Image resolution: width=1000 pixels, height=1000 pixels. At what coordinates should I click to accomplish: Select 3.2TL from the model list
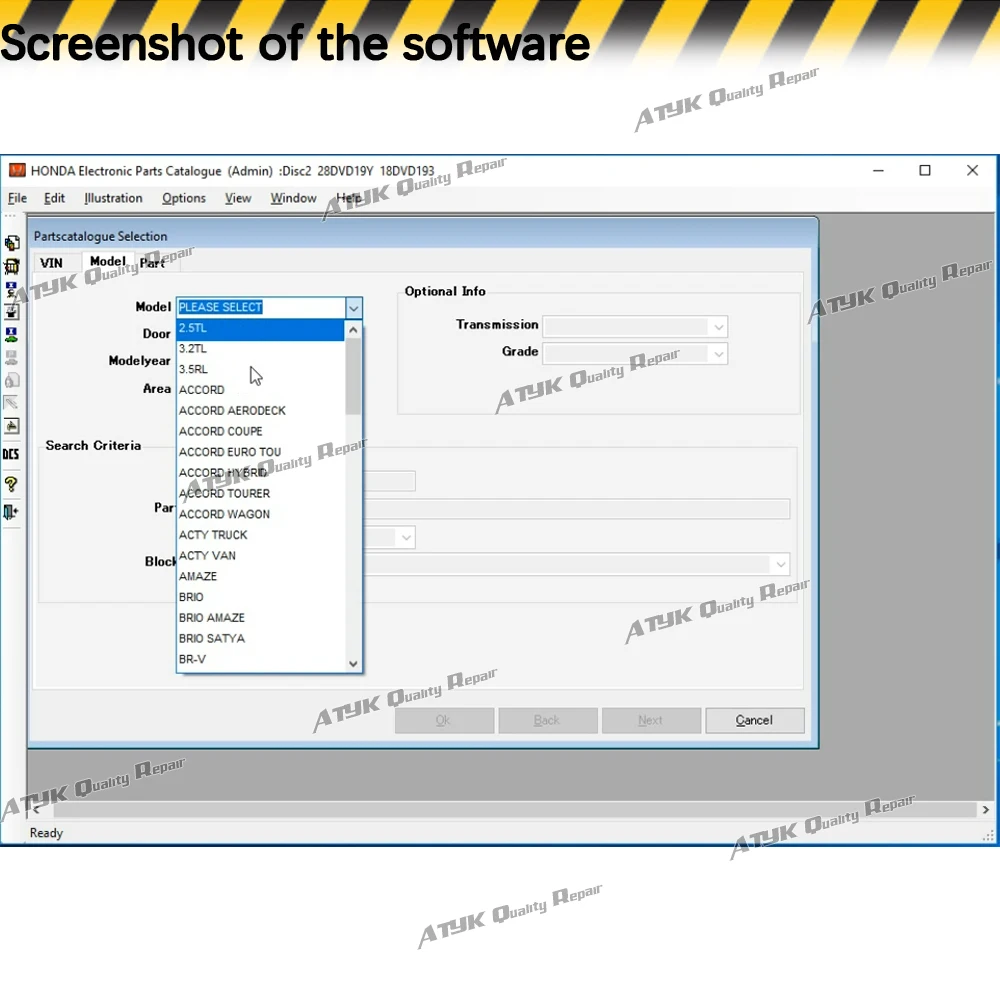(x=260, y=349)
